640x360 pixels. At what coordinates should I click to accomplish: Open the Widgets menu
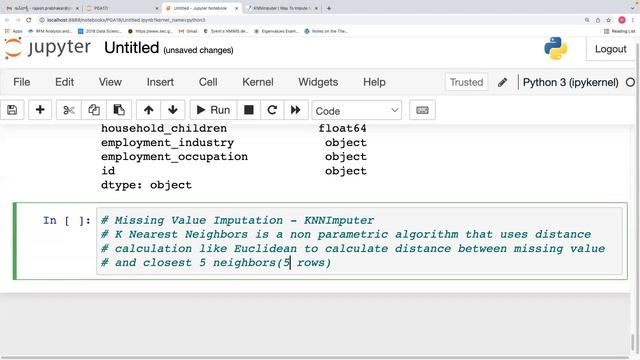pyautogui.click(x=318, y=82)
